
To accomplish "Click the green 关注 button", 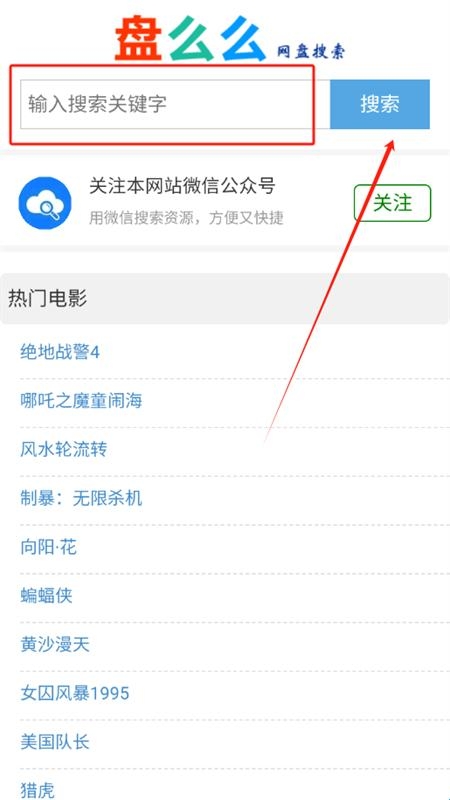I will point(392,203).
